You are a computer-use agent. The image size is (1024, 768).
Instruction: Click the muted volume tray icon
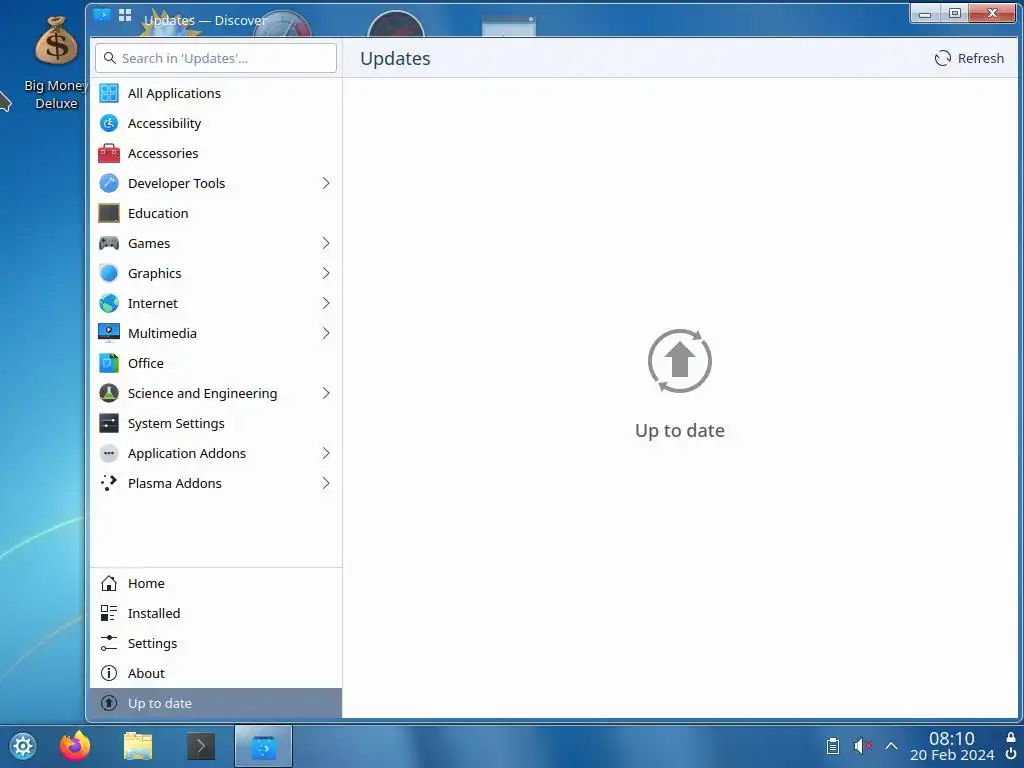point(863,746)
